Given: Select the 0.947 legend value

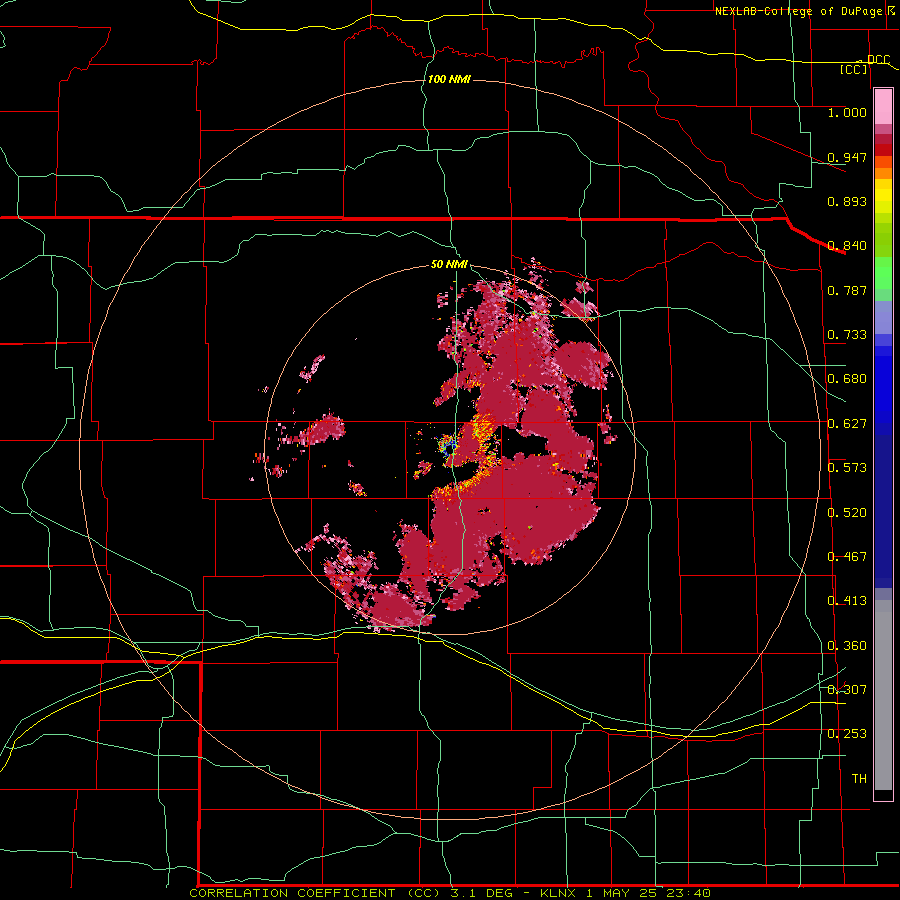Looking at the screenshot, I should click(x=847, y=157).
